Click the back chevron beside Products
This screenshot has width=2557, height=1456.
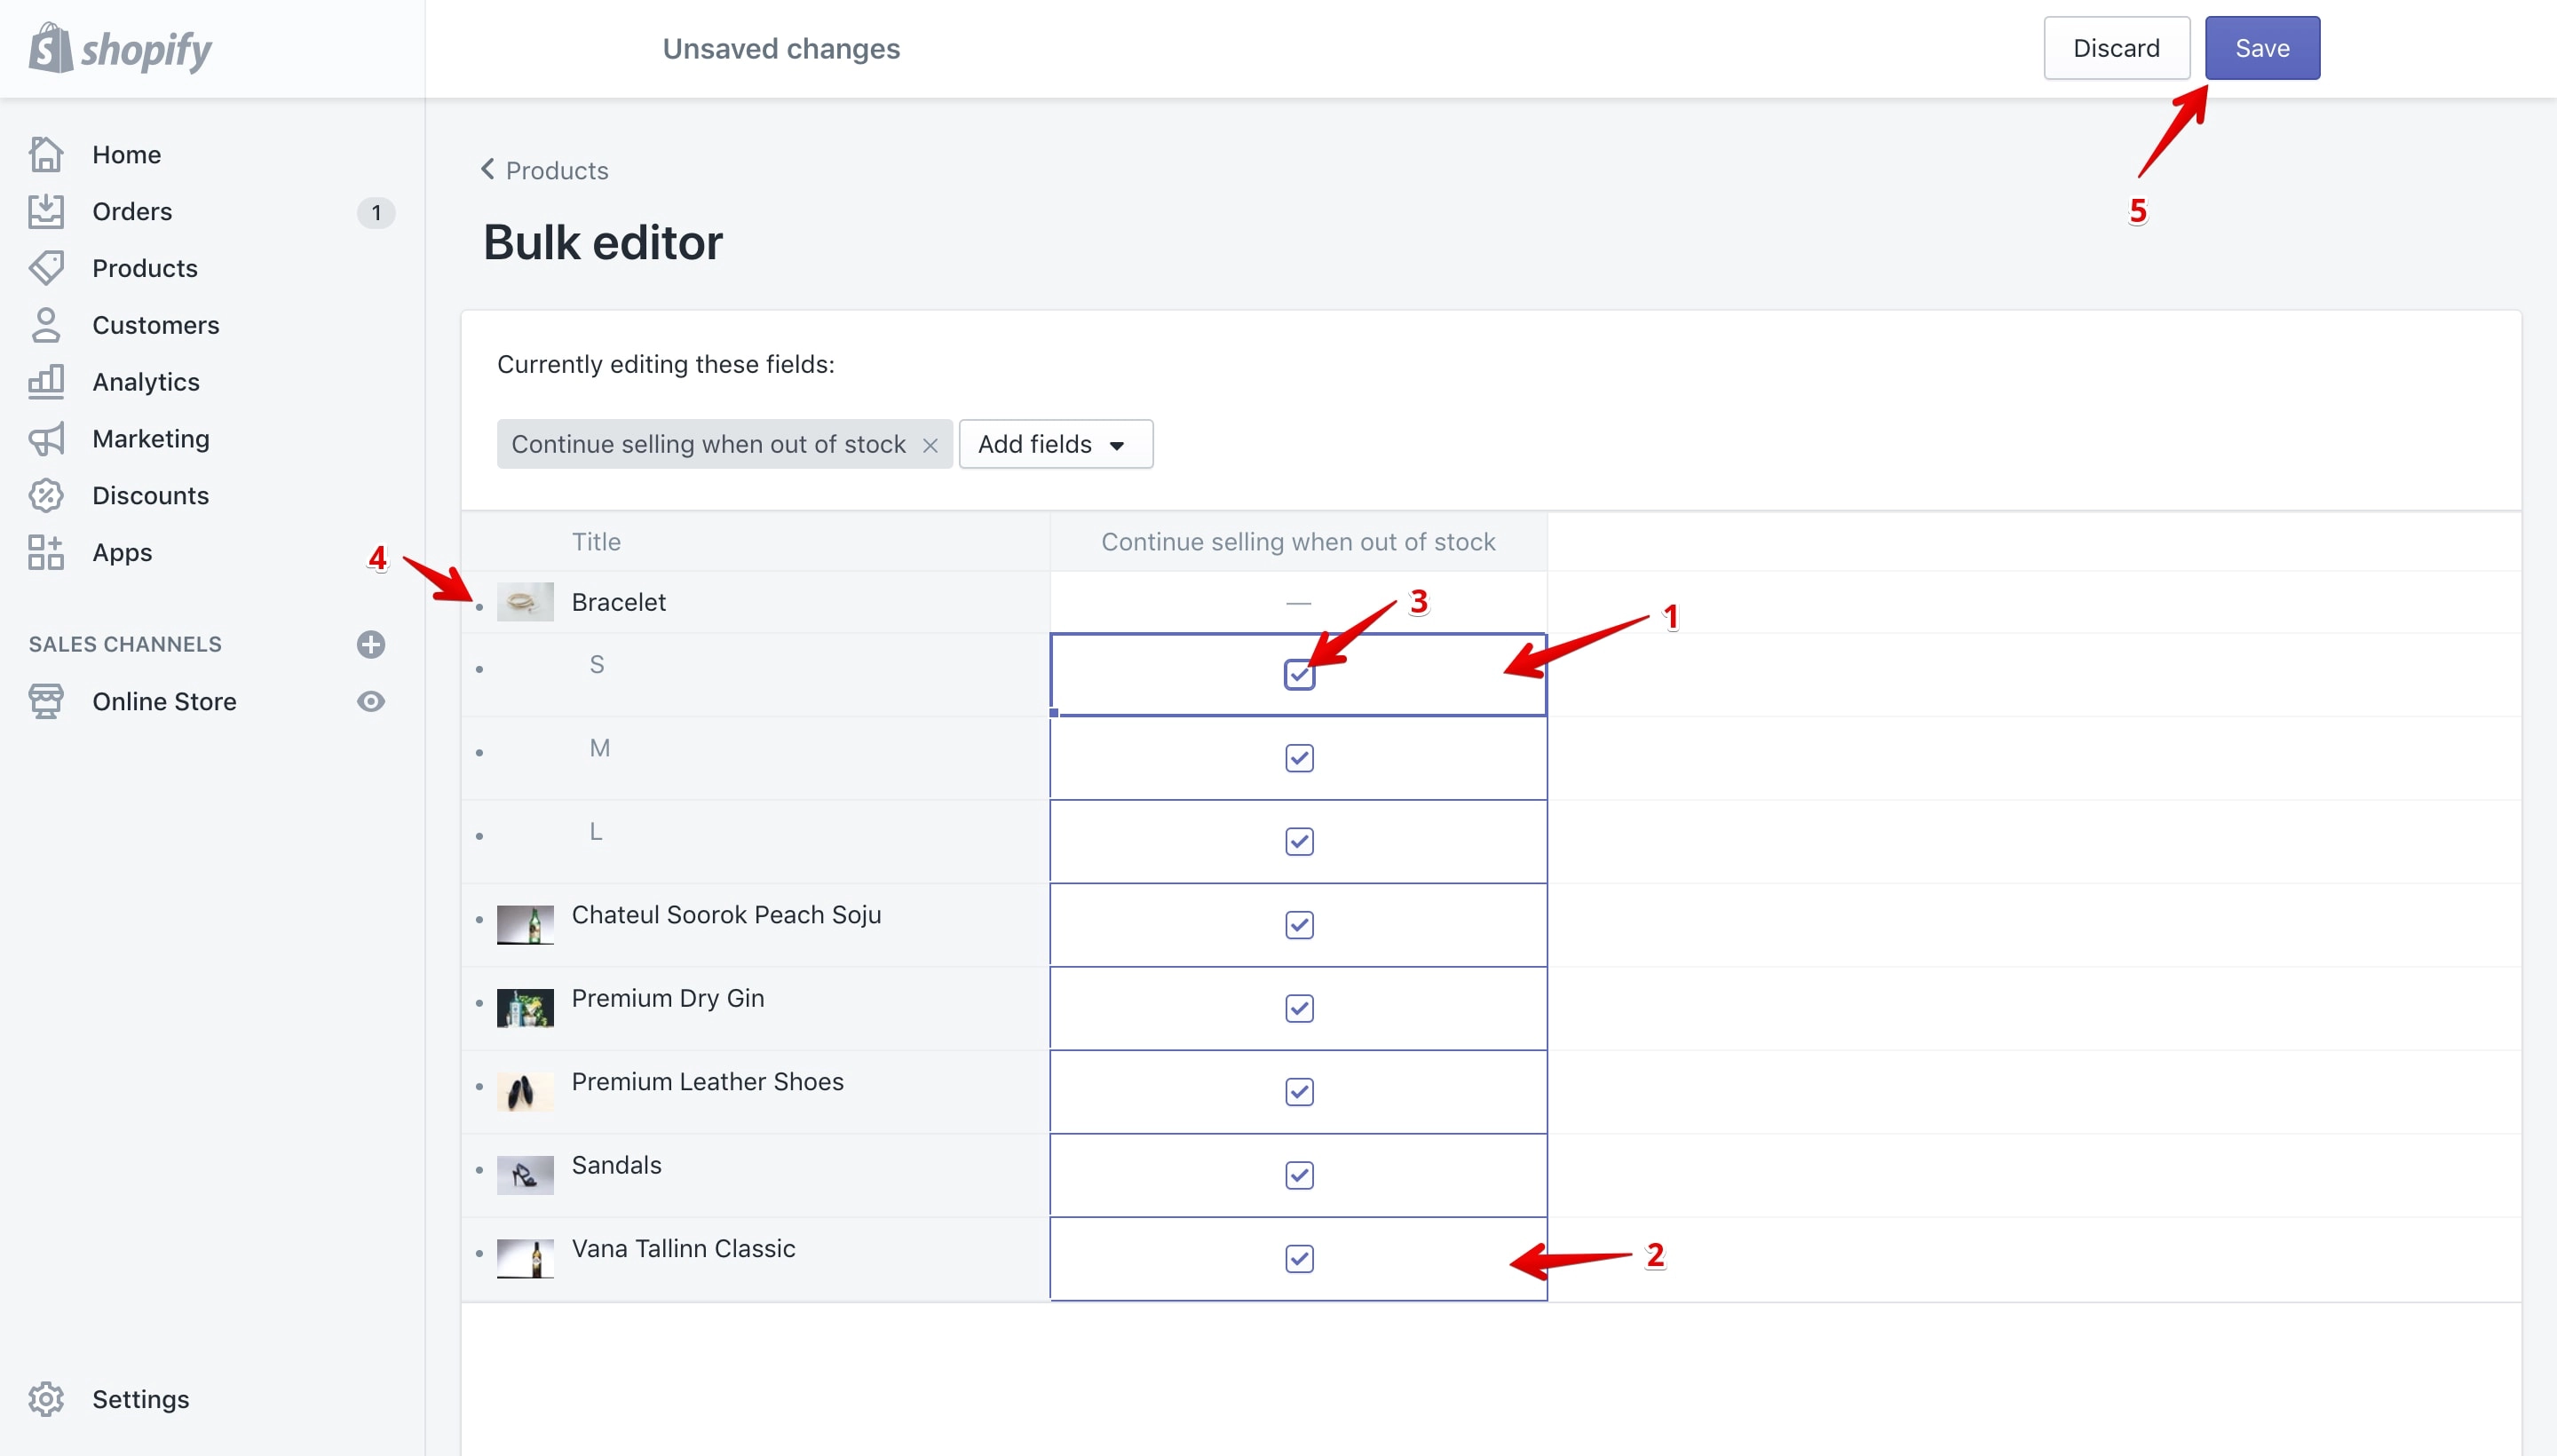coord(487,169)
